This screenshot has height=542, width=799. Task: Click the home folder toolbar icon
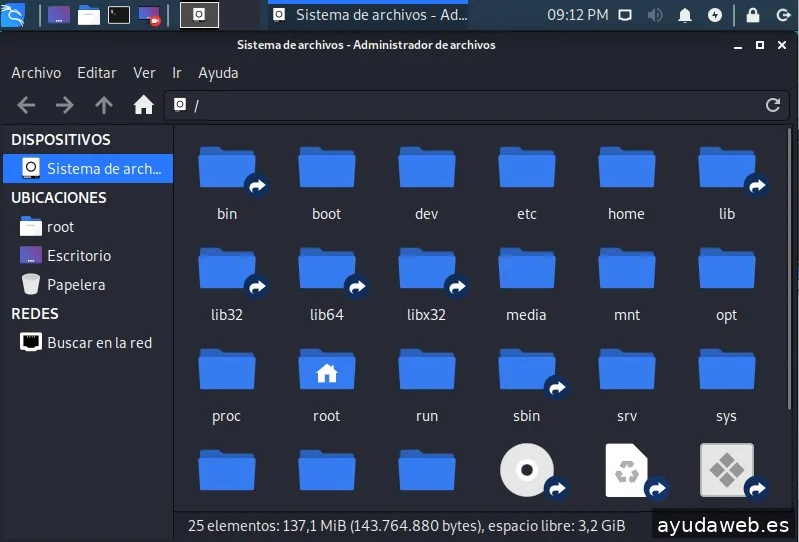(143, 105)
